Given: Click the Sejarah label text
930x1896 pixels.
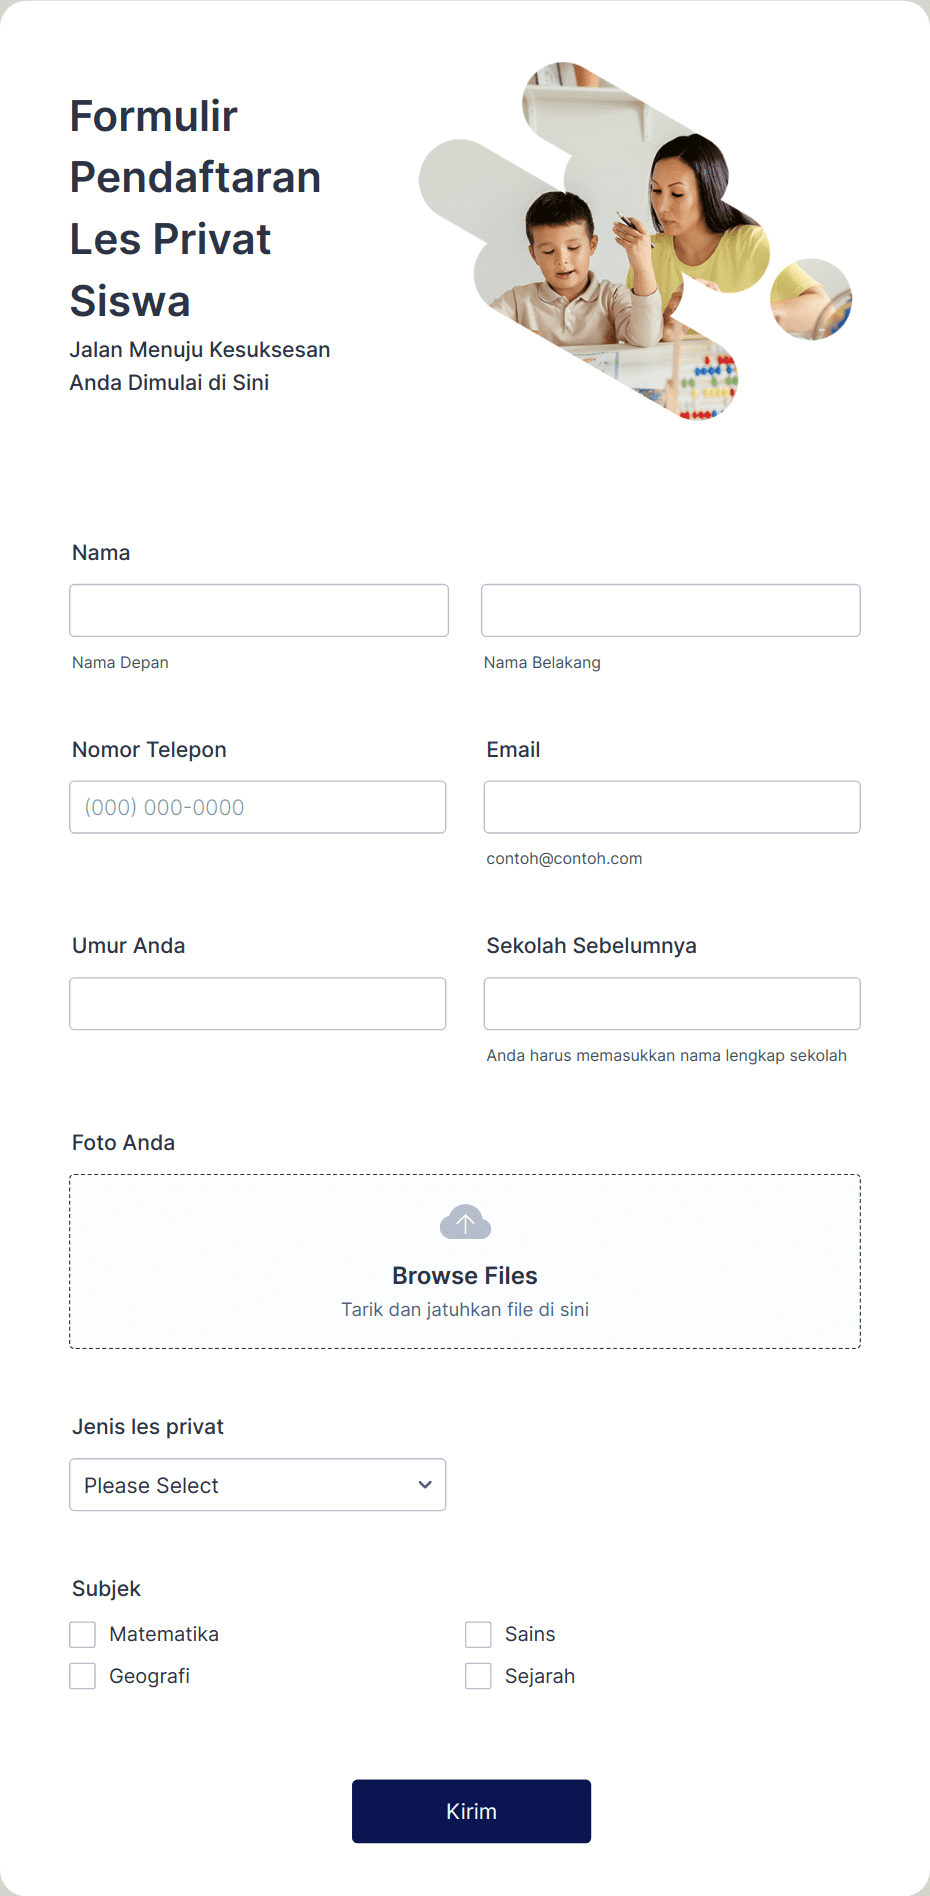Looking at the screenshot, I should pos(540,1676).
